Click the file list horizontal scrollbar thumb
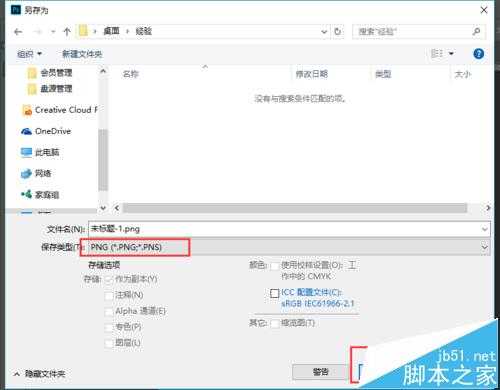500x390 pixels. [295, 208]
